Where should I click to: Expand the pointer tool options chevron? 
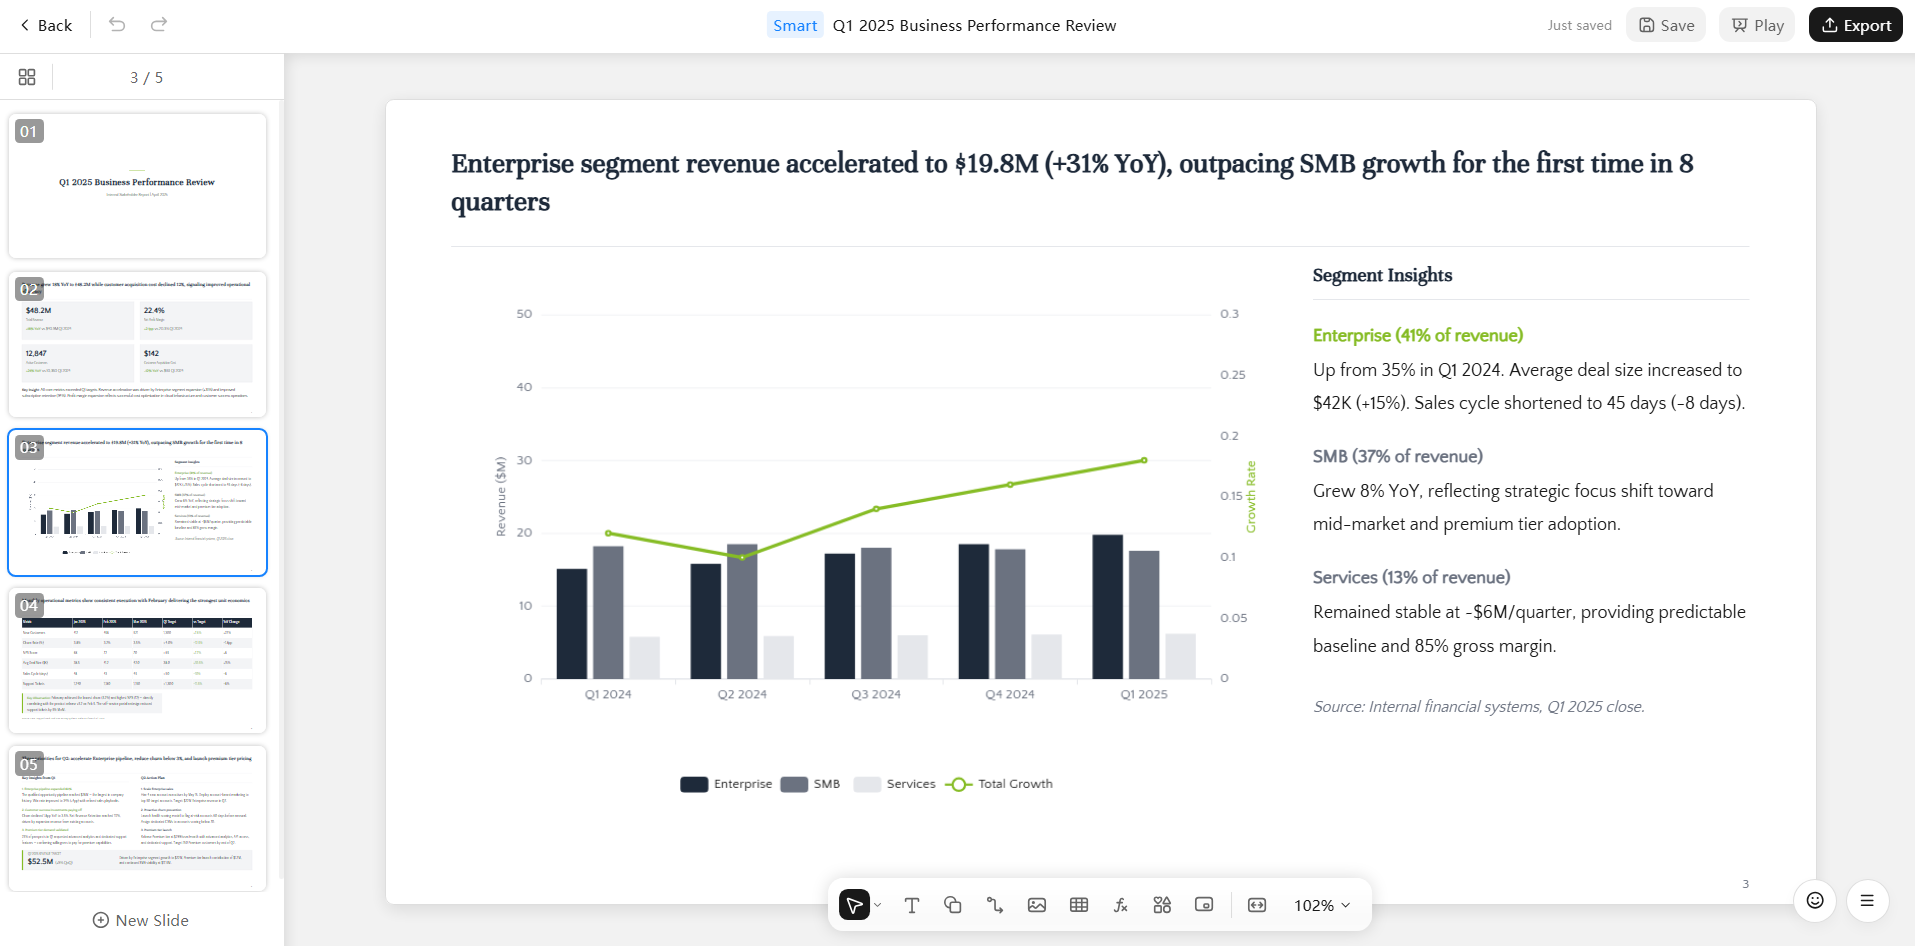[878, 905]
